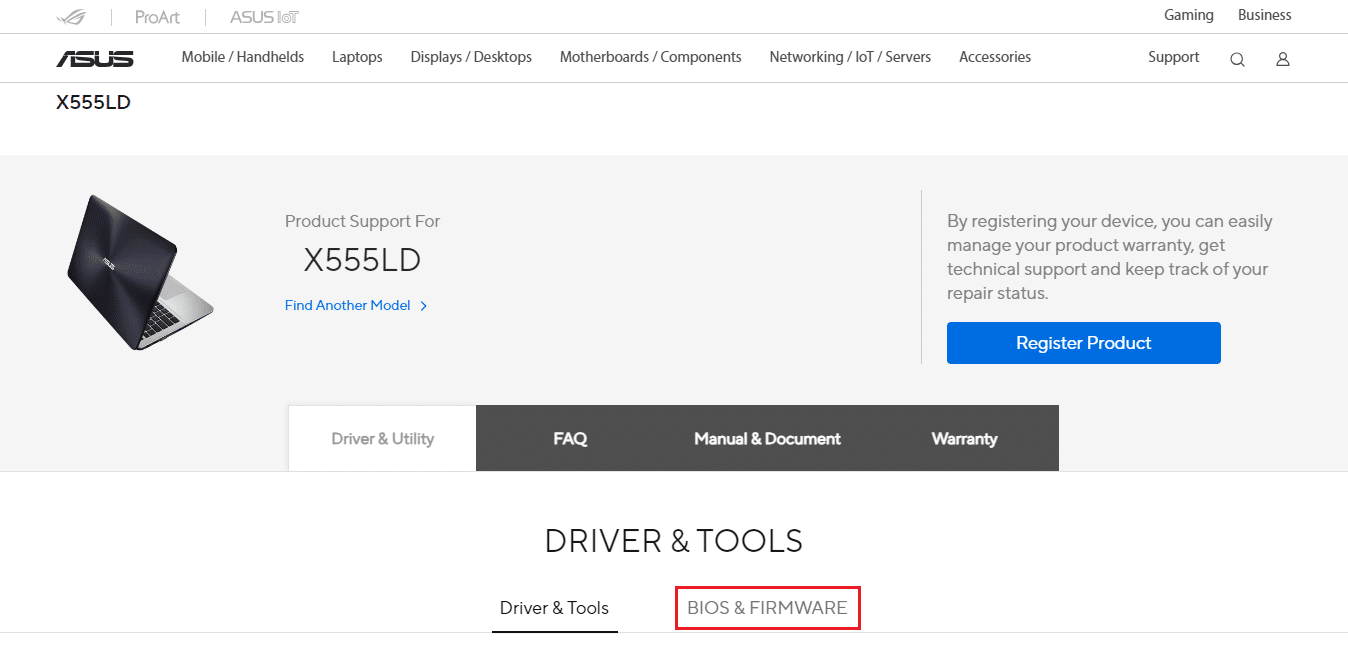Open the user account icon

click(1282, 59)
